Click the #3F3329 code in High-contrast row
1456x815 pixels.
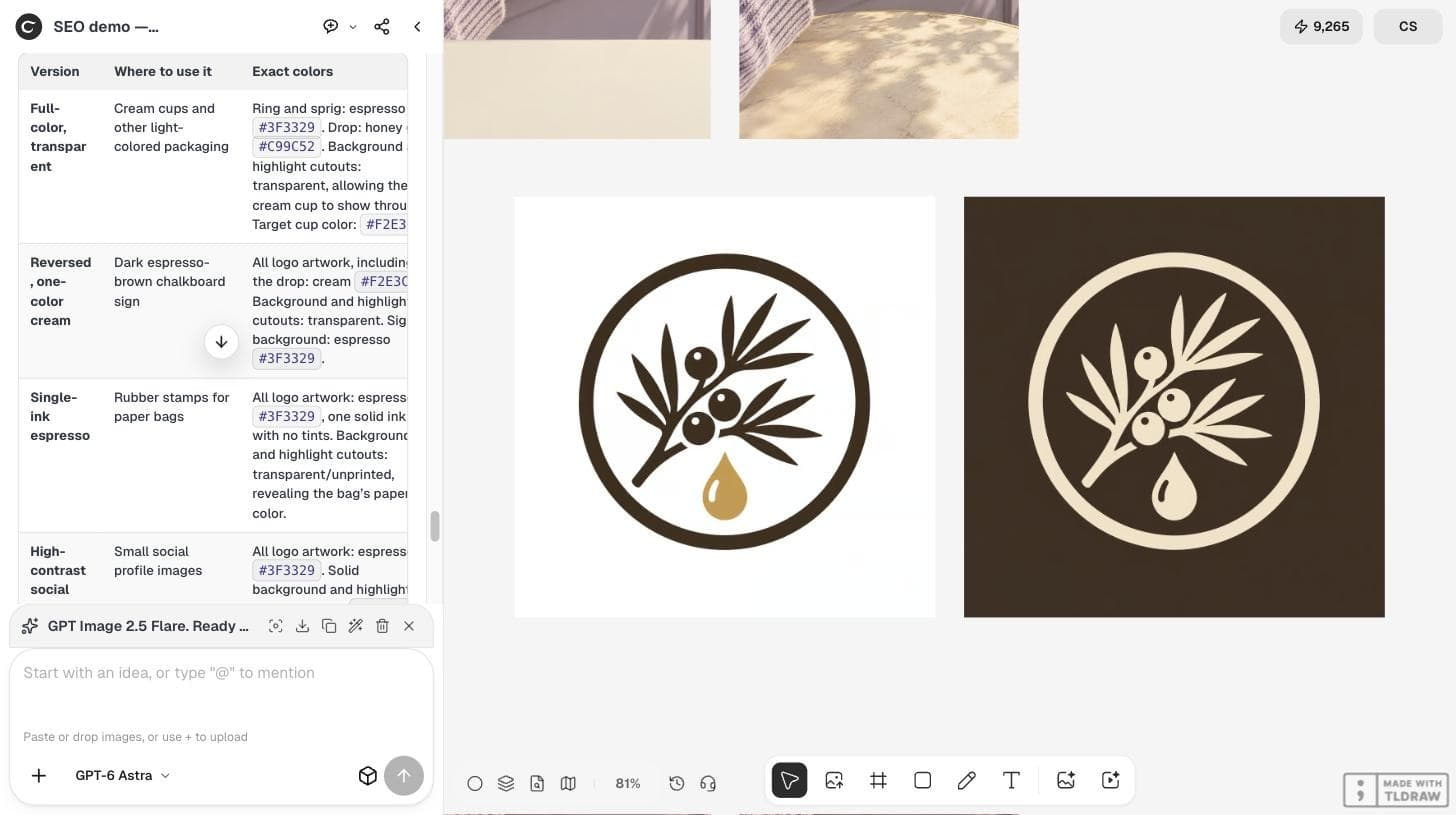(287, 571)
